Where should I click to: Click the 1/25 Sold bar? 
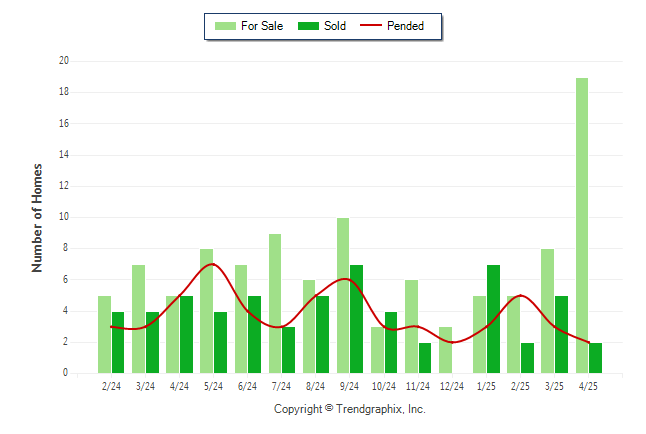pyautogui.click(x=493, y=319)
